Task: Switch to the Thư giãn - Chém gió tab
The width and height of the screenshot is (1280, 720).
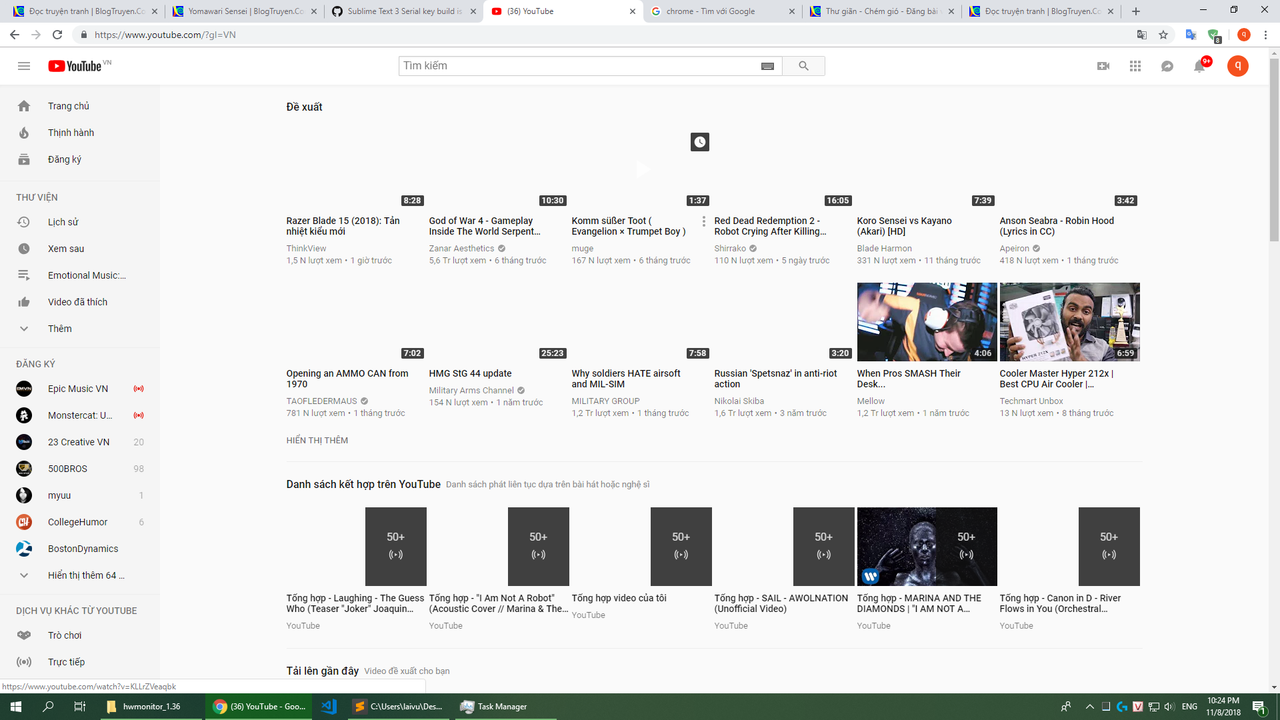Action: pos(880,11)
